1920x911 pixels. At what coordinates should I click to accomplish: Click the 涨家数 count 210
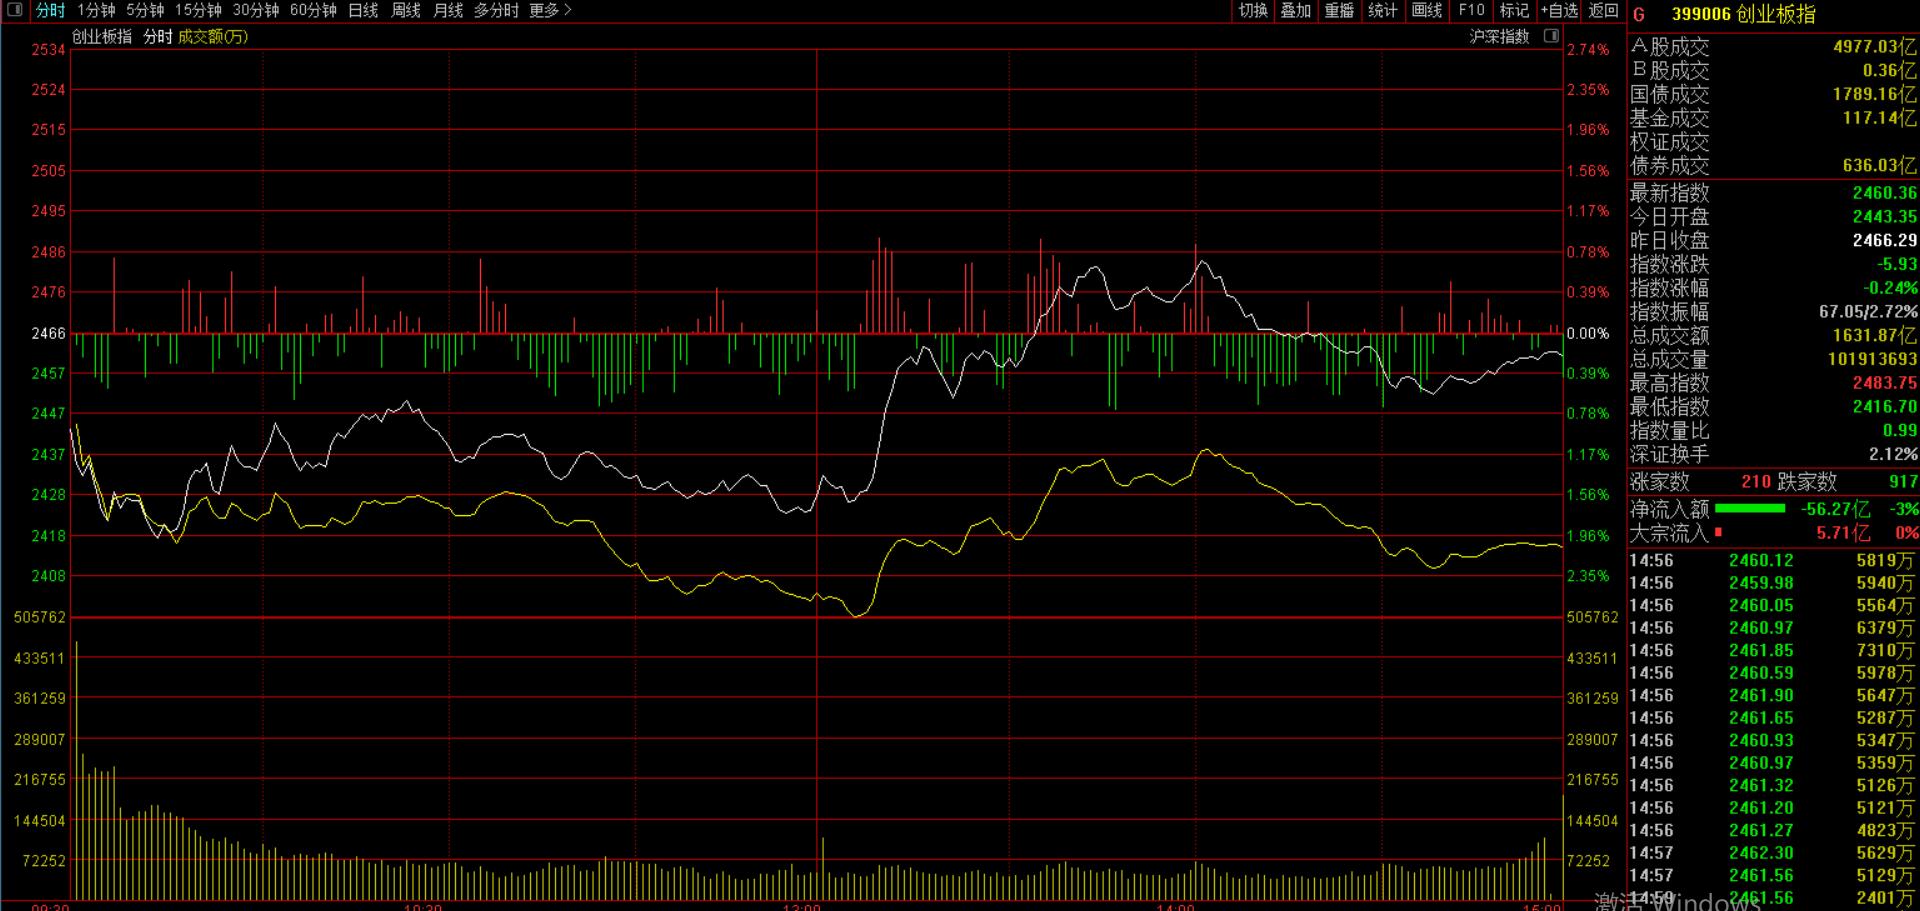tap(1756, 482)
